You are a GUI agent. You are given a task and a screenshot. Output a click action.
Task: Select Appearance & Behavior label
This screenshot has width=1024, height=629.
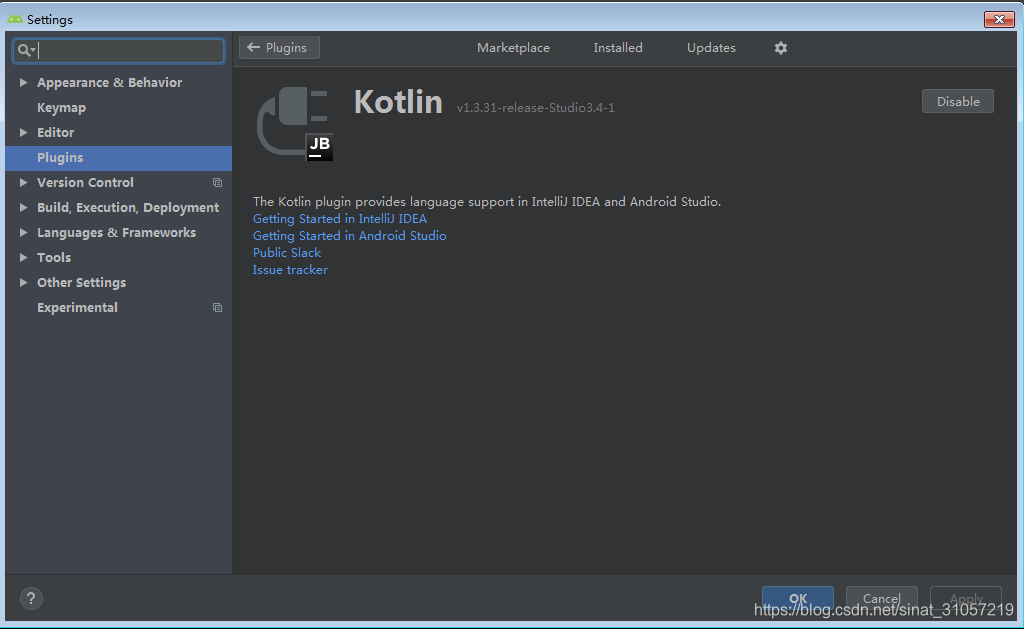tap(109, 82)
